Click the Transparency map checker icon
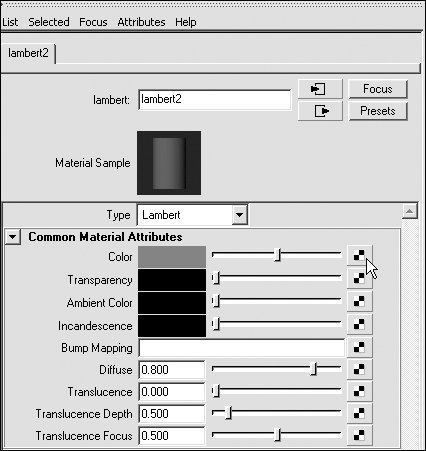The width and height of the screenshot is (426, 451). (x=359, y=278)
